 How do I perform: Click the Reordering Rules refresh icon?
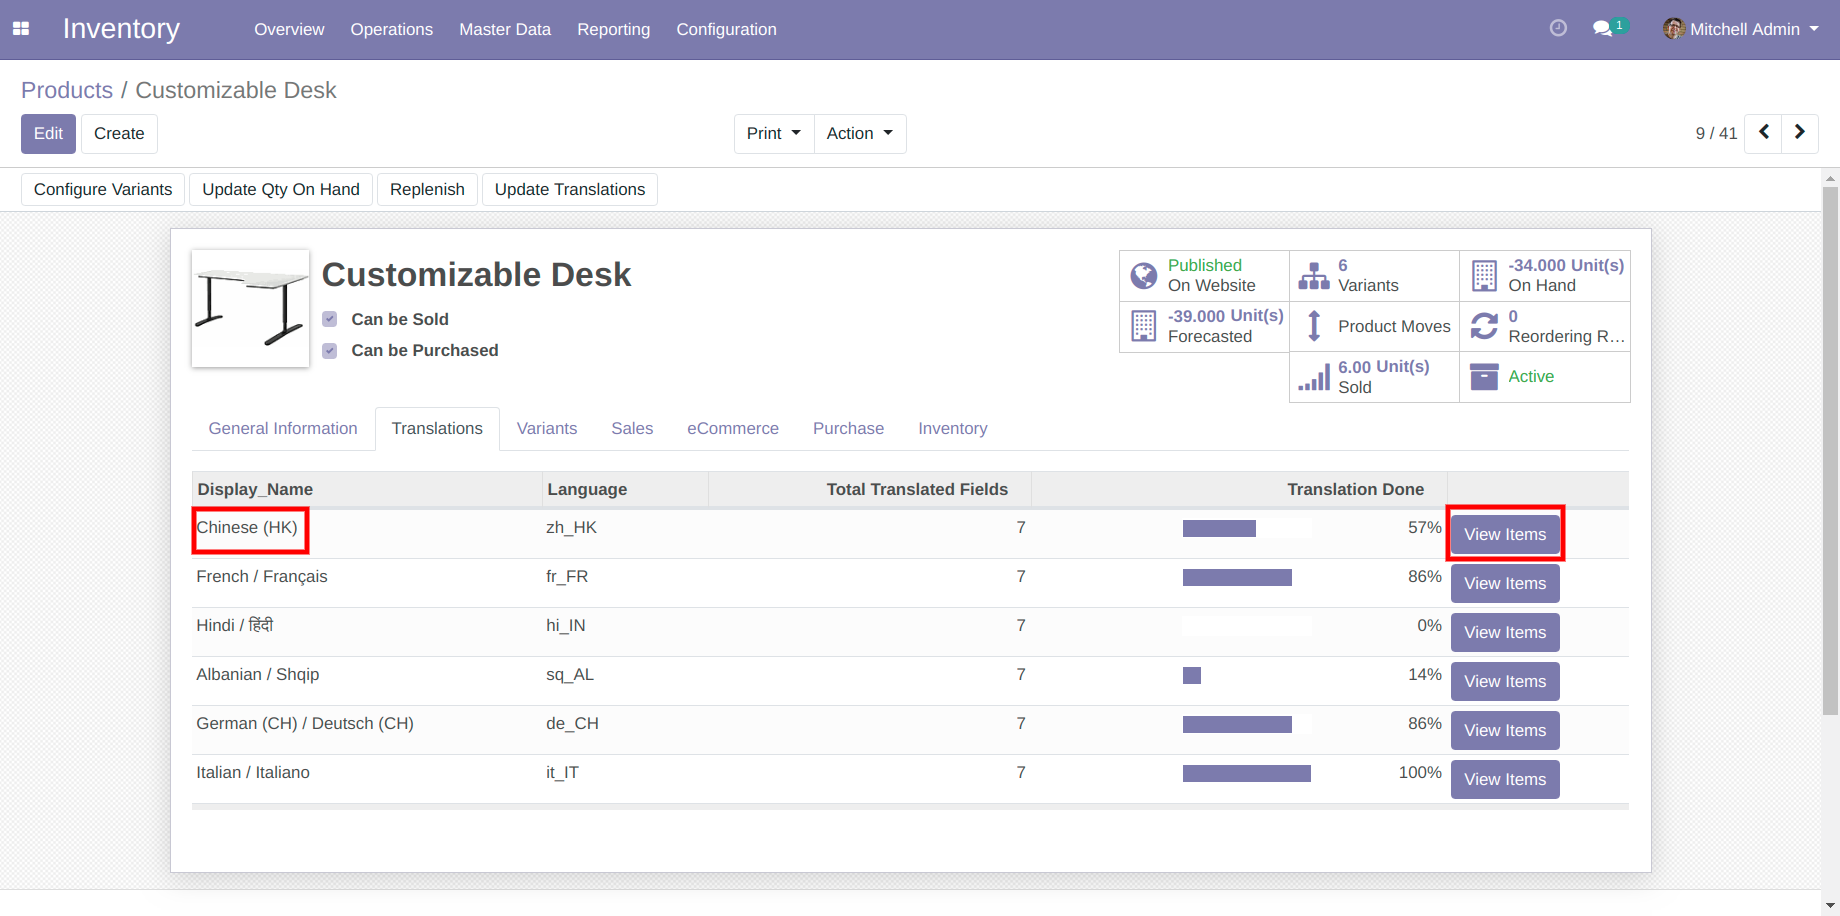[1484, 326]
